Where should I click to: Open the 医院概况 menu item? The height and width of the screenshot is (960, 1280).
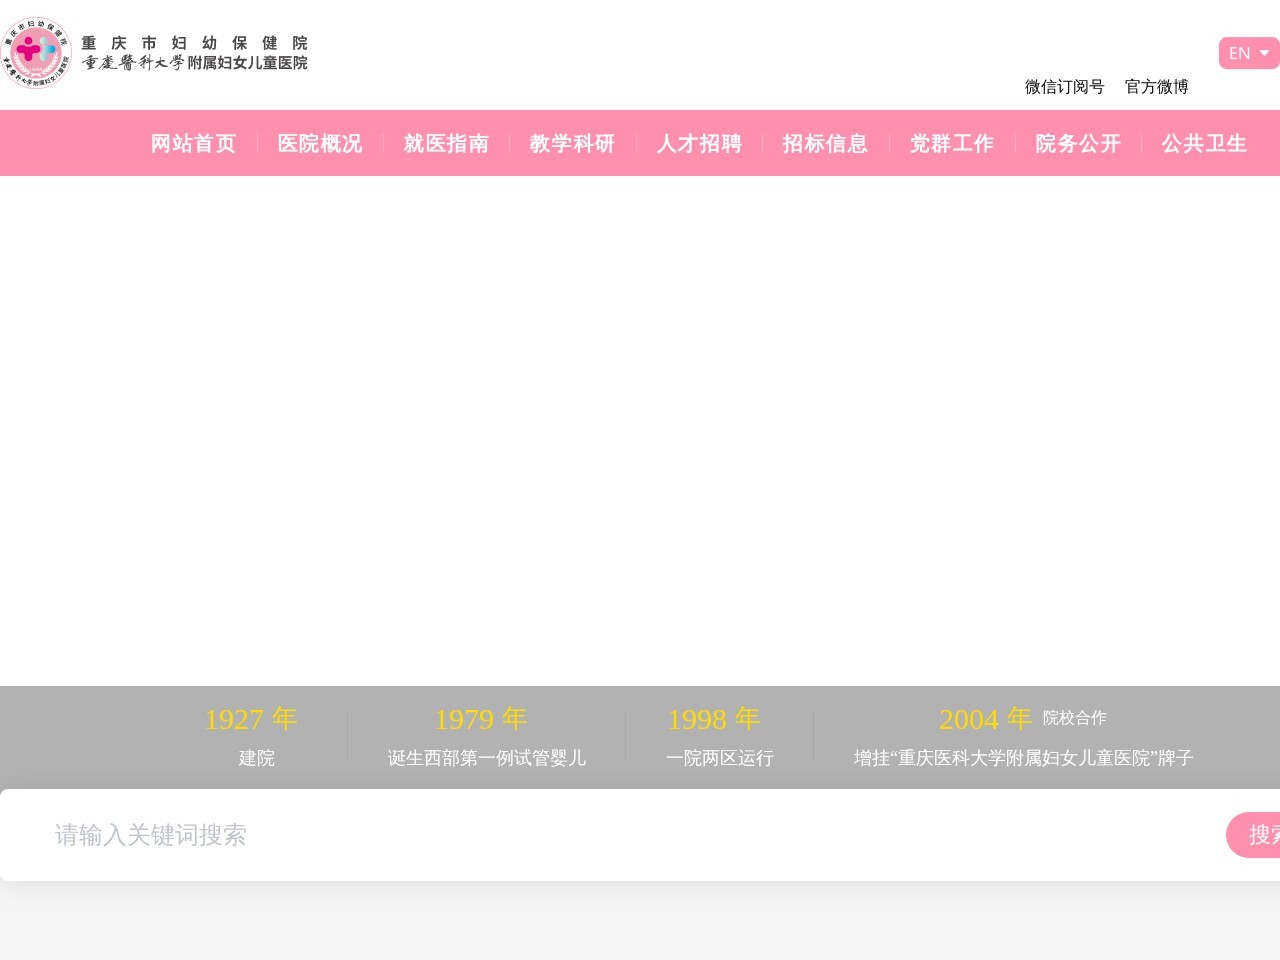tap(320, 144)
